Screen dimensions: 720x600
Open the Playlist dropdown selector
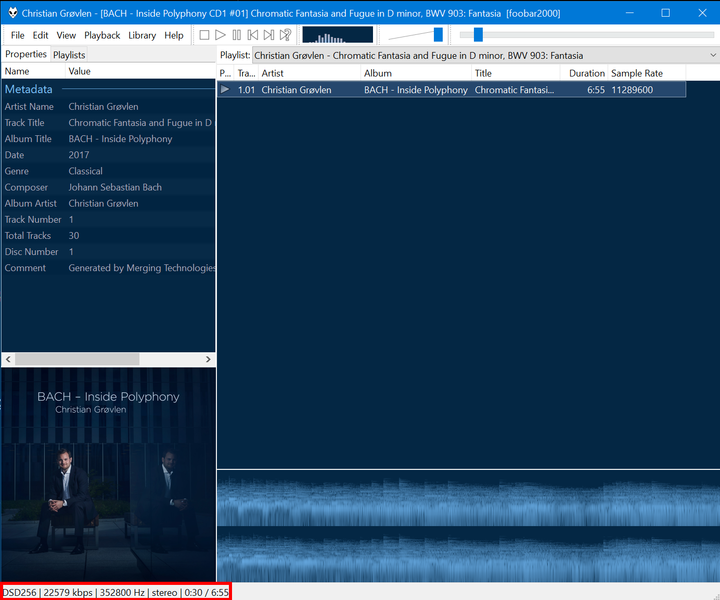pyautogui.click(x=485, y=56)
